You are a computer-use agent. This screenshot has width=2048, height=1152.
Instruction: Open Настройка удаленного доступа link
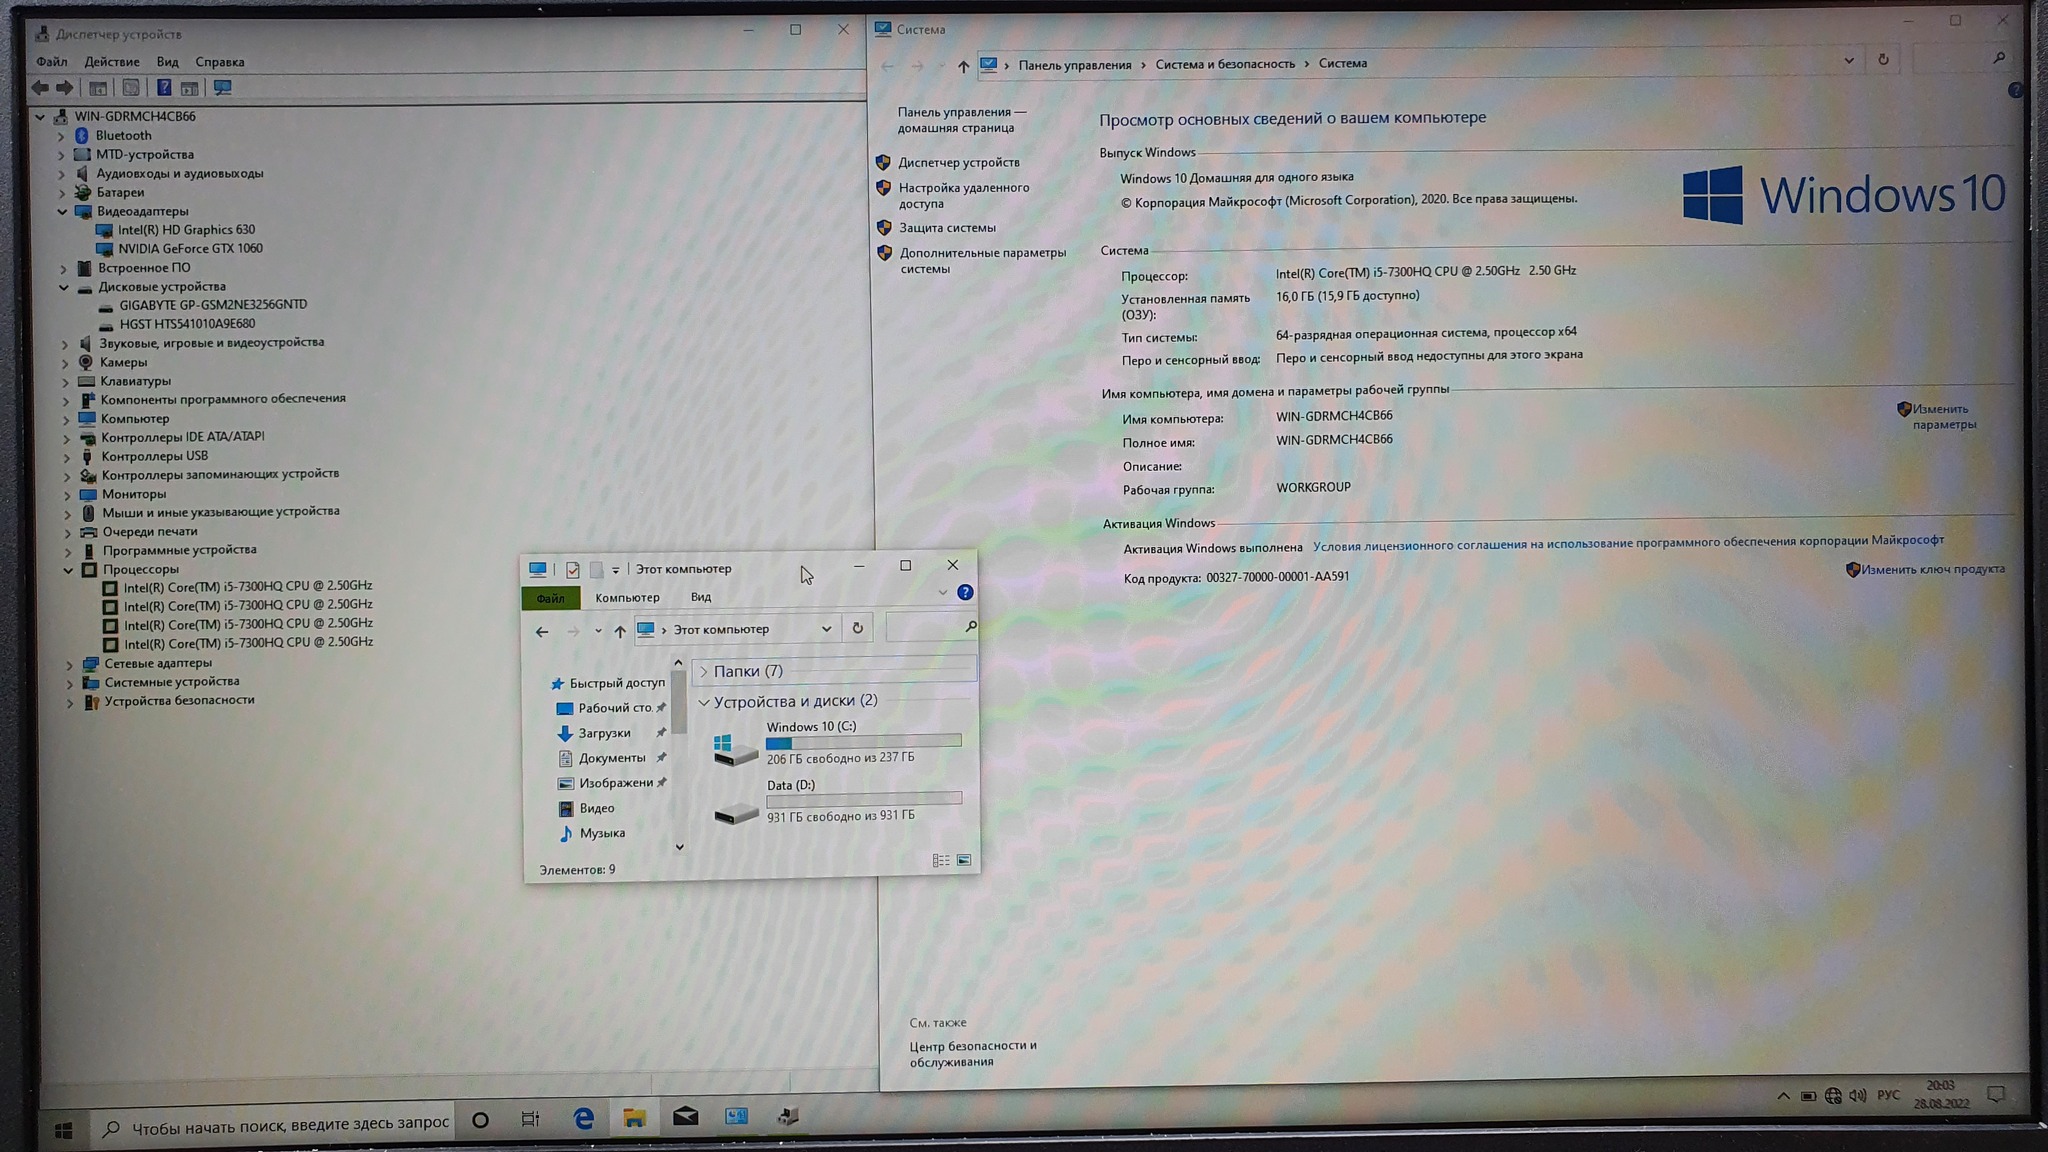tap(963, 196)
